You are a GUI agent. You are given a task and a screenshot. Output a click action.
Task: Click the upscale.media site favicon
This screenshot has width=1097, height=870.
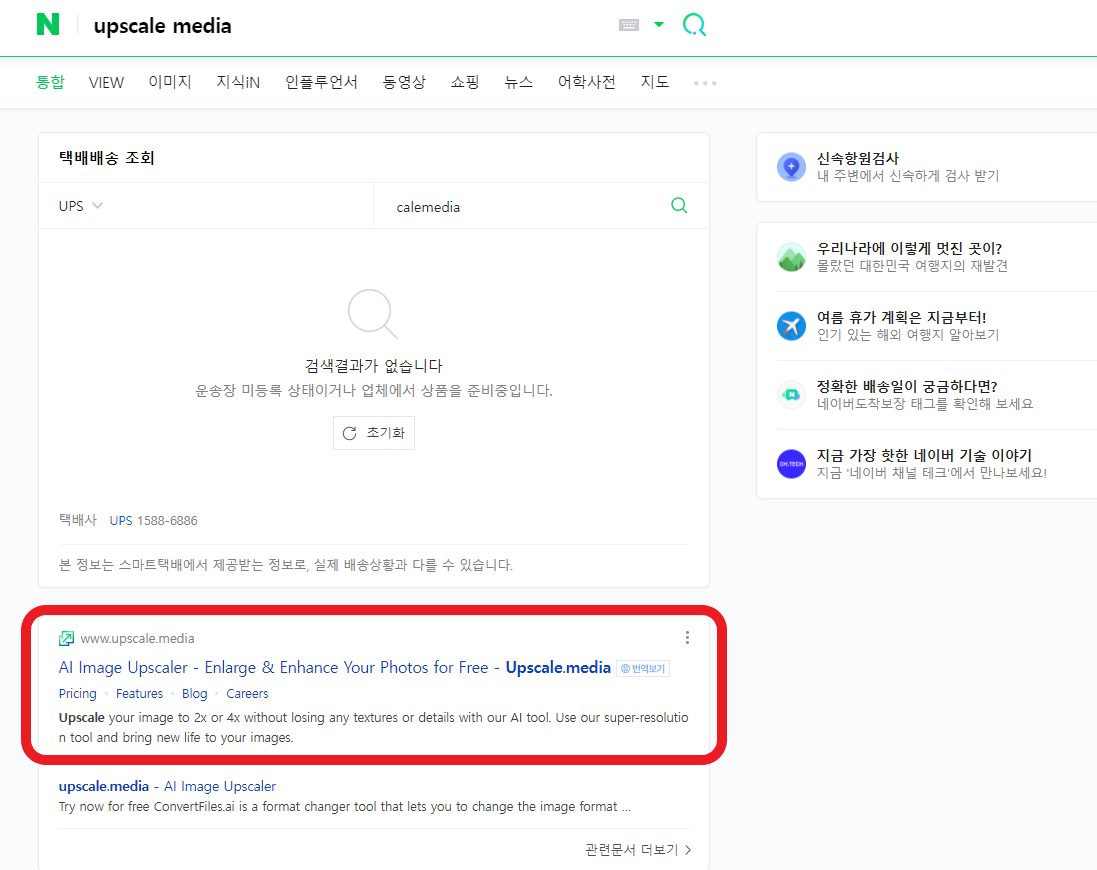tap(66, 639)
